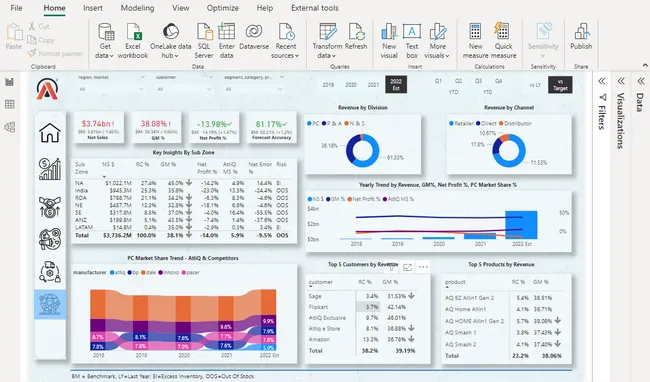Expand the Visualizations pane
Screen dimensions: 650x382
(621, 81)
